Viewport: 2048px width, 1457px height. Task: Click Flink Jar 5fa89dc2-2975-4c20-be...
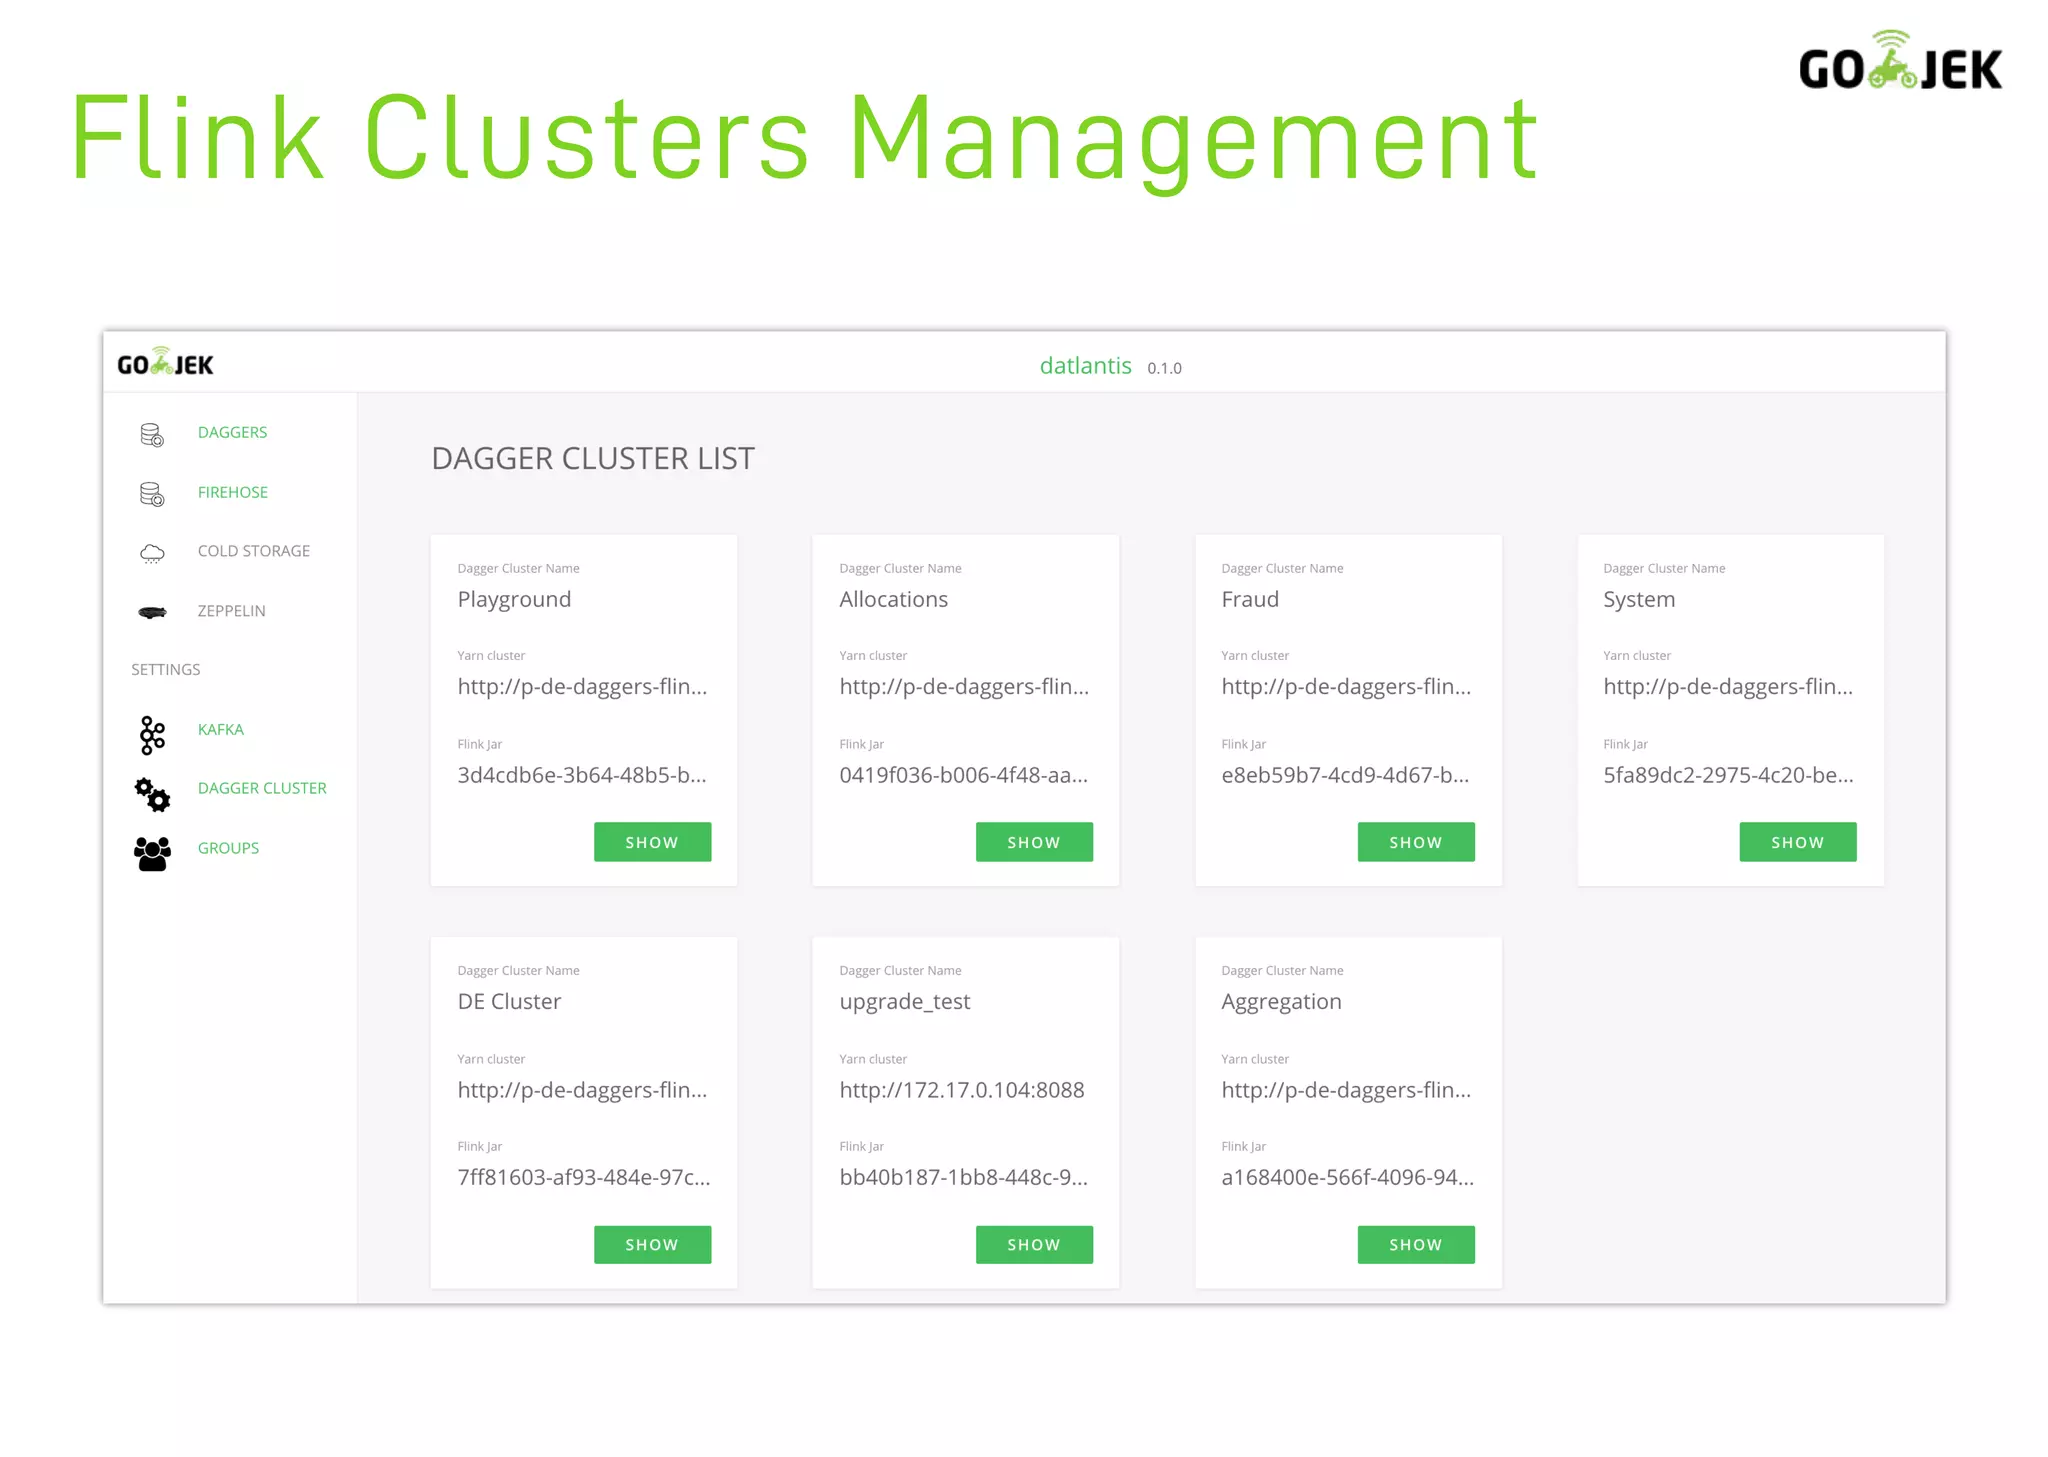point(1728,775)
